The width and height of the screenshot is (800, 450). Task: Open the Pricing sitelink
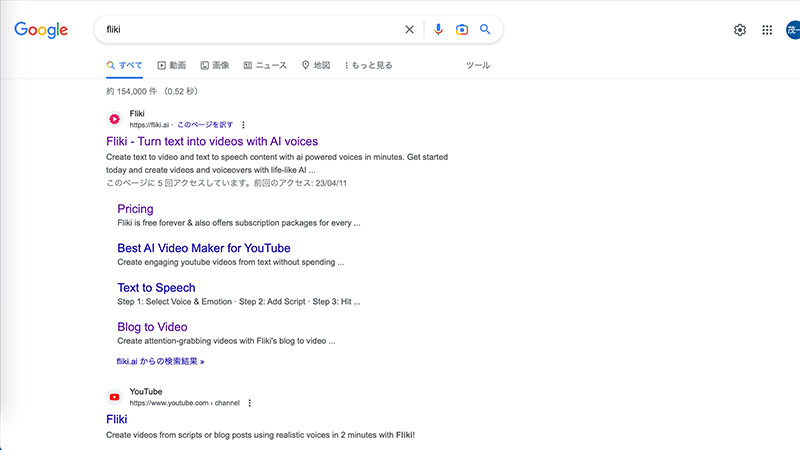135,209
